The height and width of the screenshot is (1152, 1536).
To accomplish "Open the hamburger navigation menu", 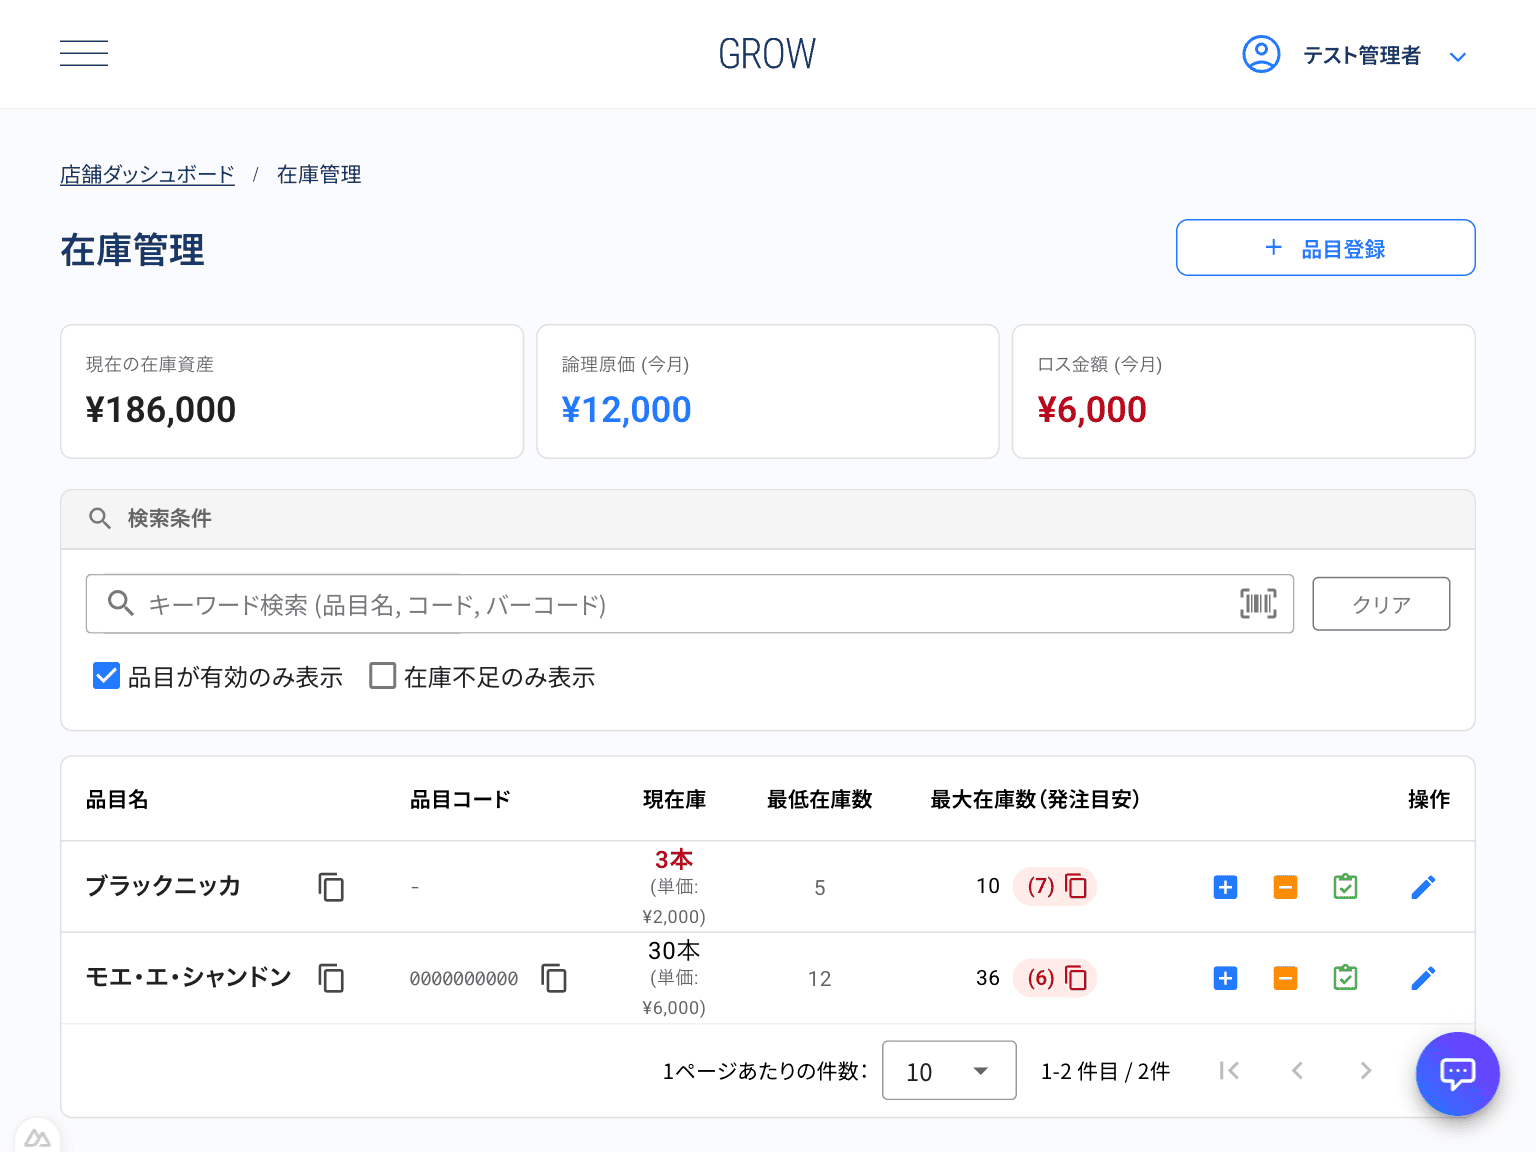I will [83, 53].
